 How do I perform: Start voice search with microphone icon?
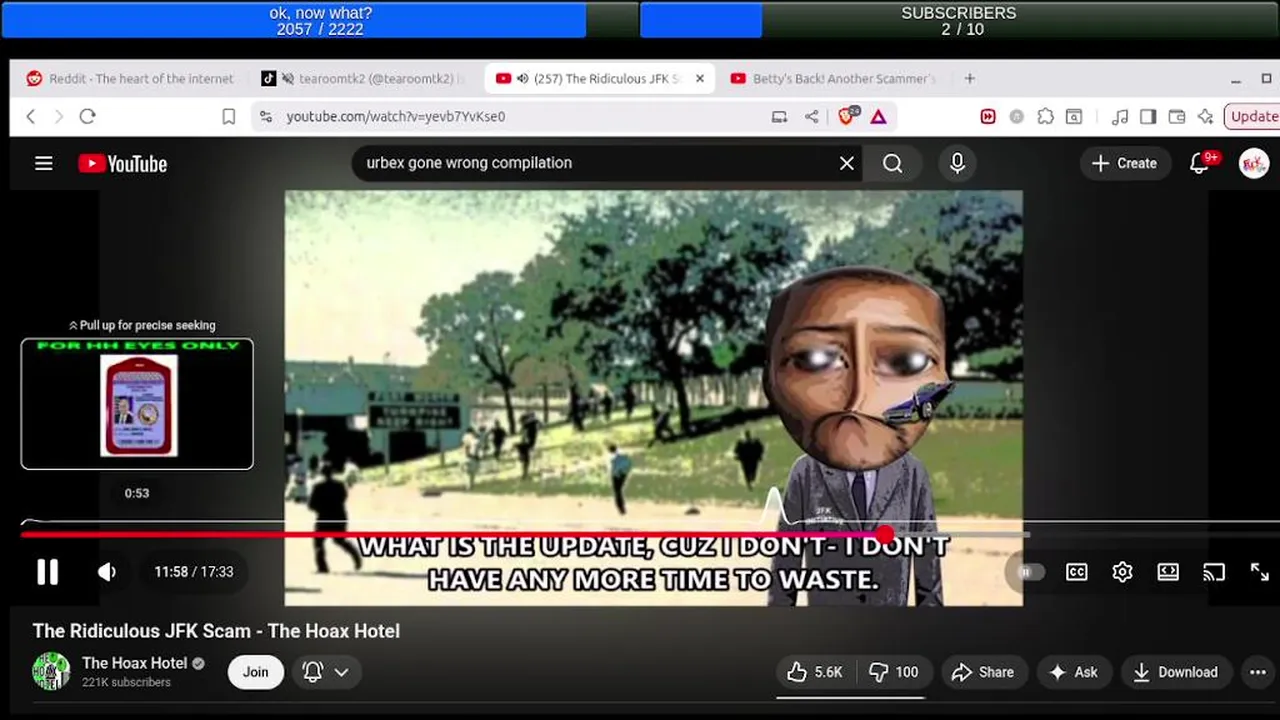point(957,163)
